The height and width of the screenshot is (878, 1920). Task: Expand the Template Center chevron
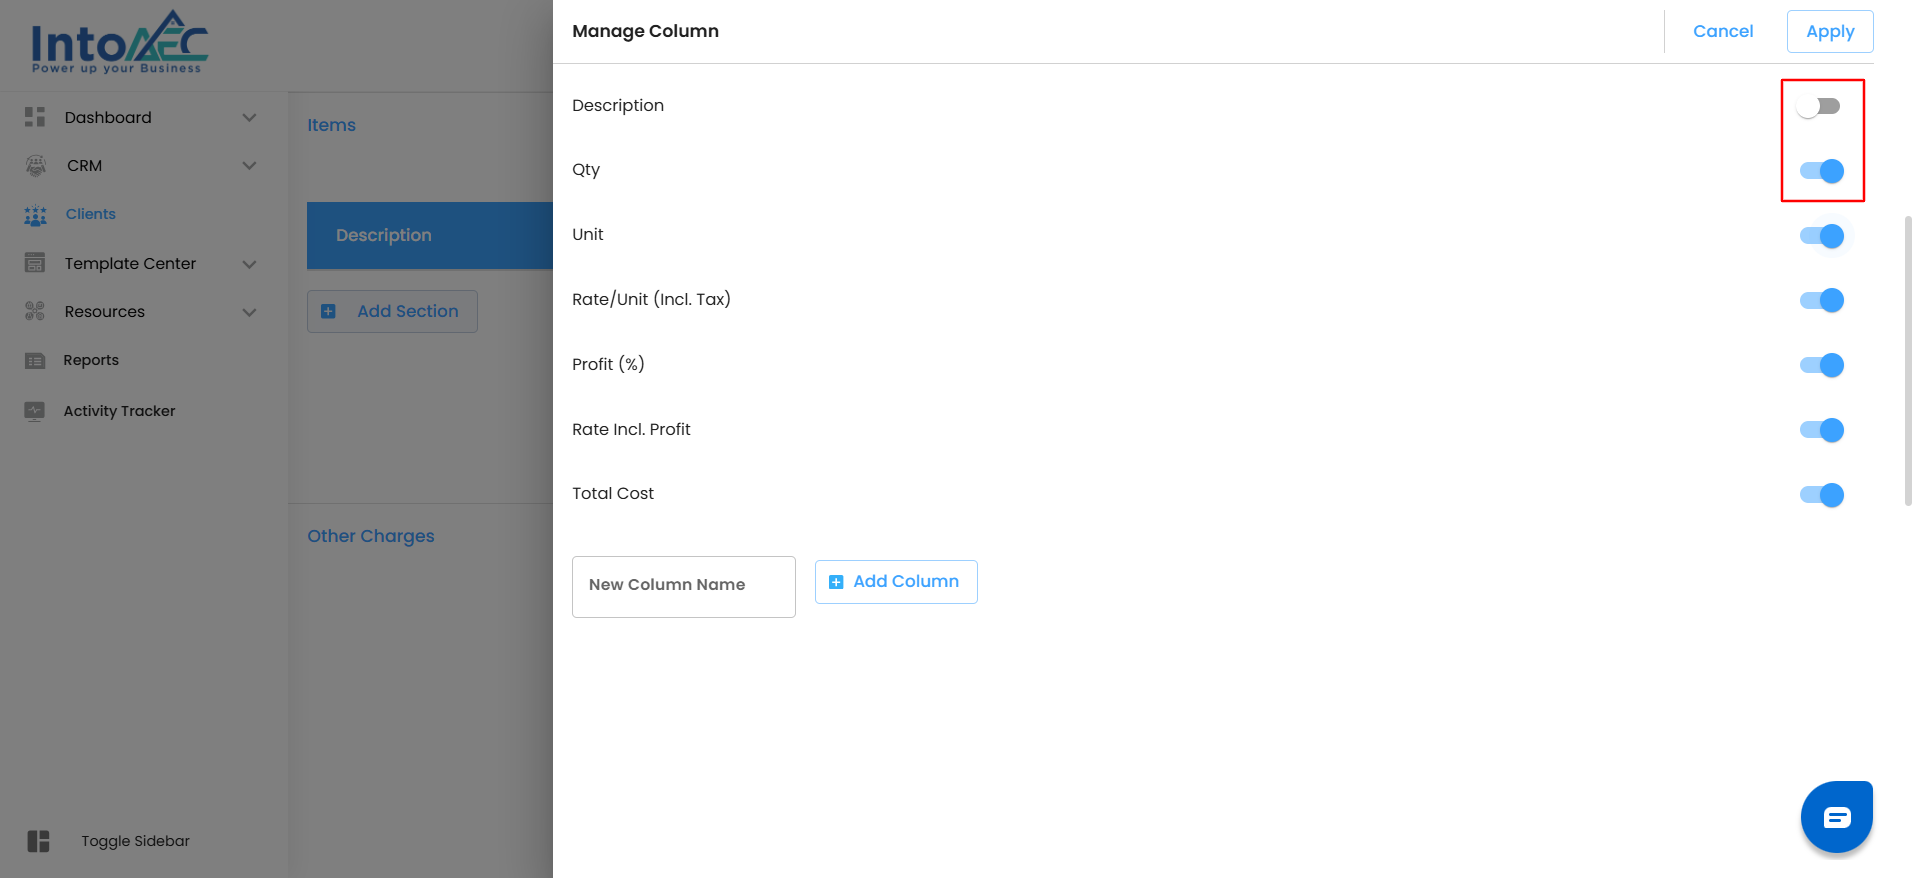click(249, 264)
